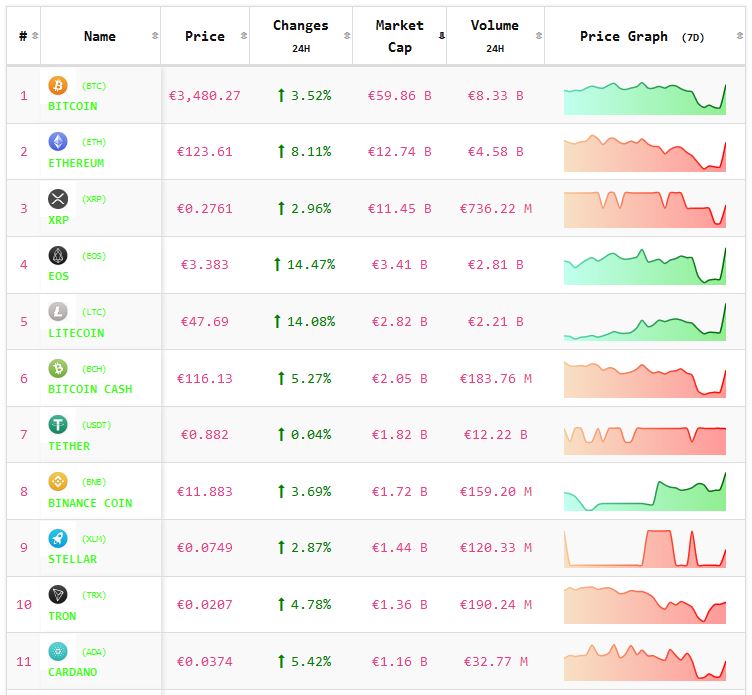
Task: Click the Ethereum diamond logo icon
Action: [58, 142]
